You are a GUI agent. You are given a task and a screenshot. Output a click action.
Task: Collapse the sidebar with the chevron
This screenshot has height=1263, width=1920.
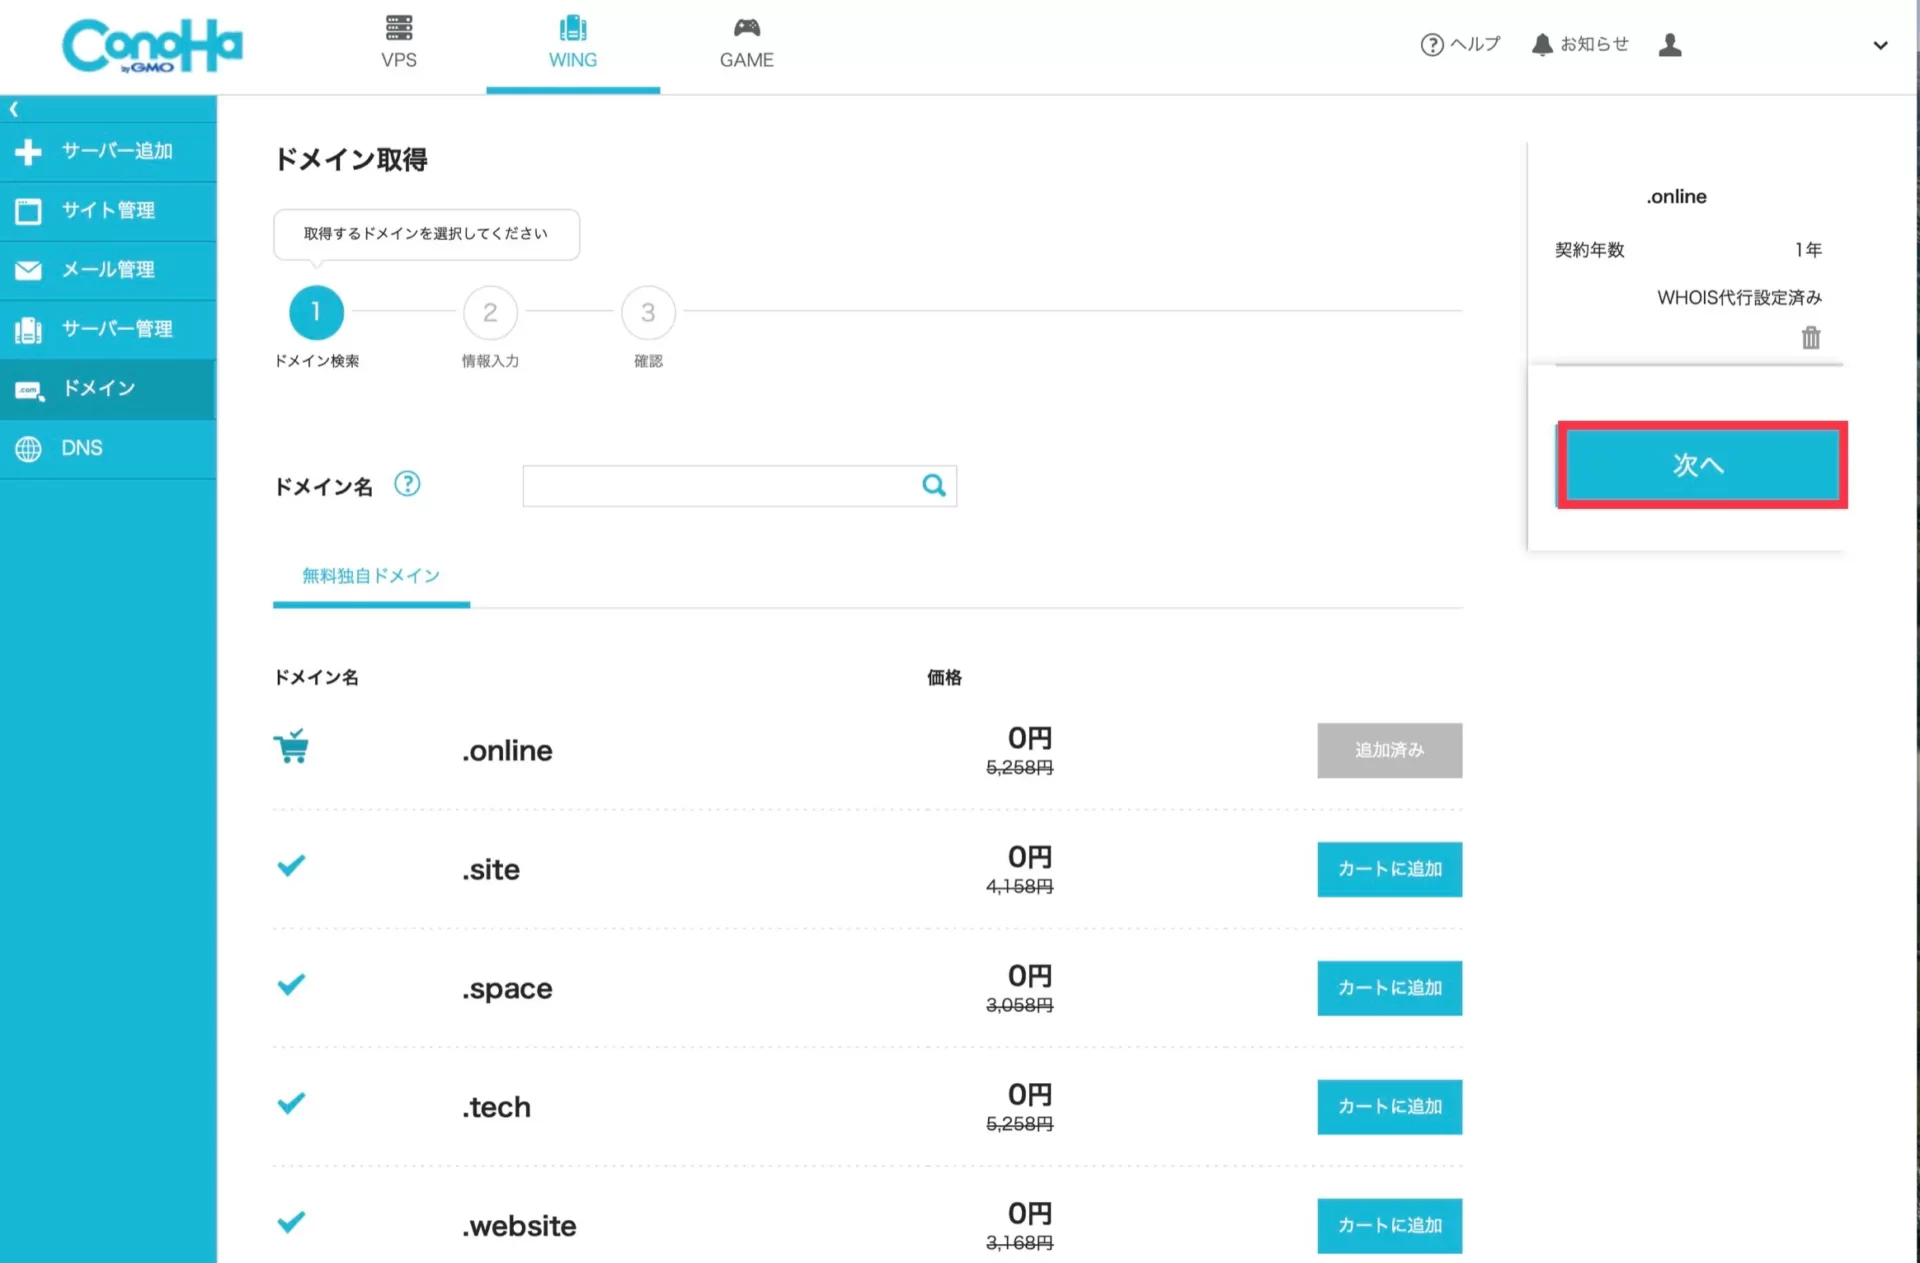(x=14, y=109)
